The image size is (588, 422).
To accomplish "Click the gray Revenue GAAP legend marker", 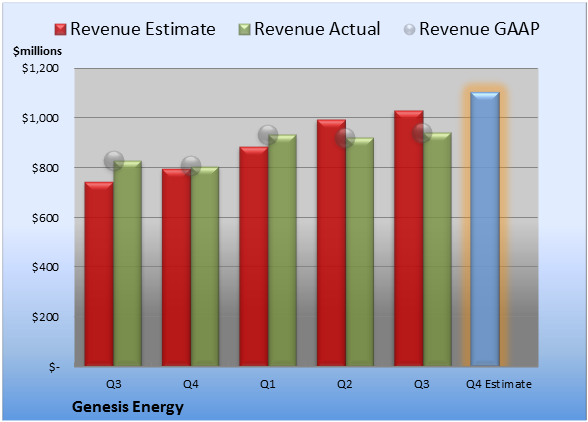I will (410, 30).
